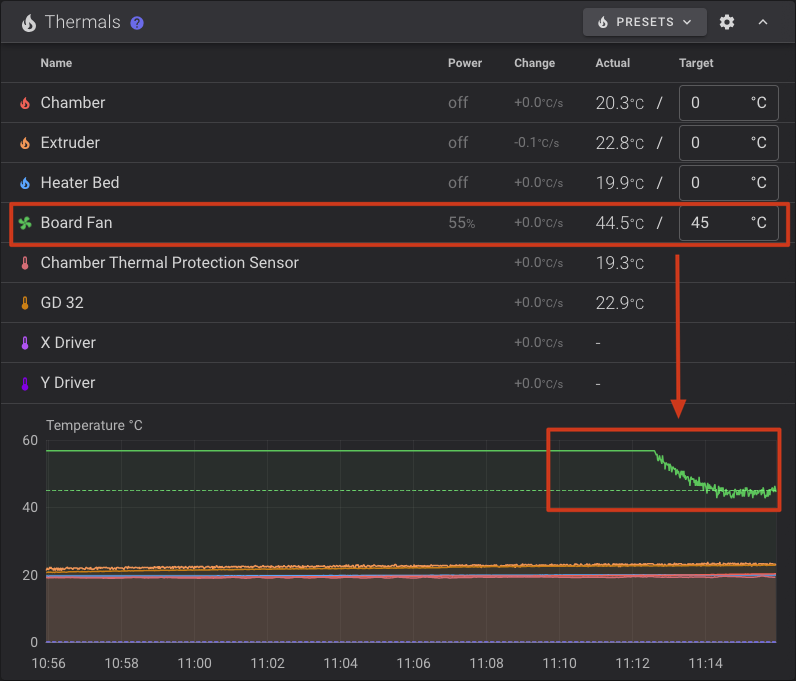
Task: Click the Y Driver thermometer icon
Action: click(x=25, y=383)
